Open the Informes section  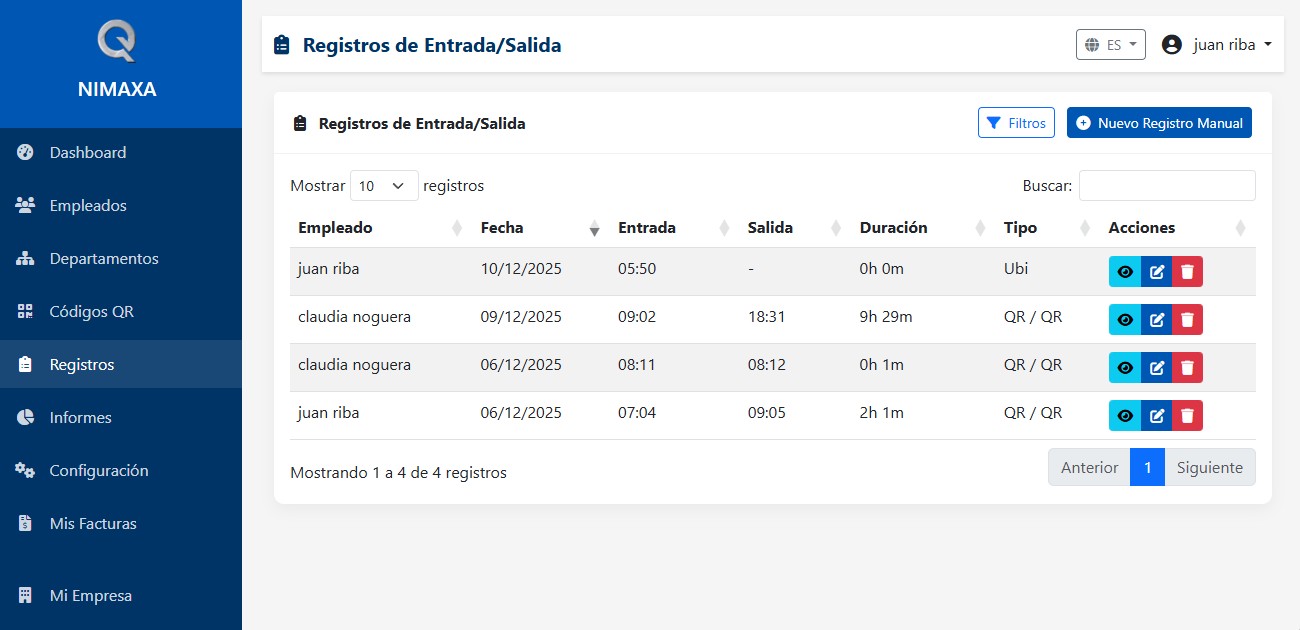[x=82, y=417]
